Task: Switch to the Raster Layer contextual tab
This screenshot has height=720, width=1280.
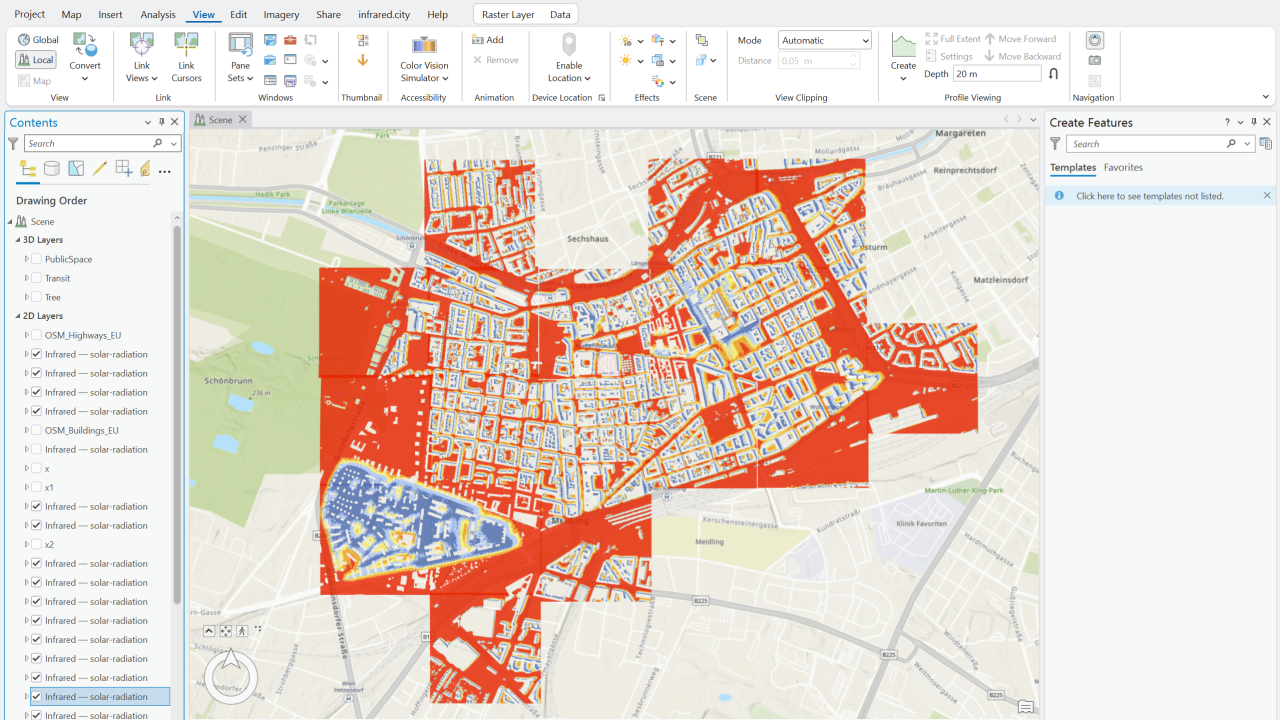Action: 508,14
